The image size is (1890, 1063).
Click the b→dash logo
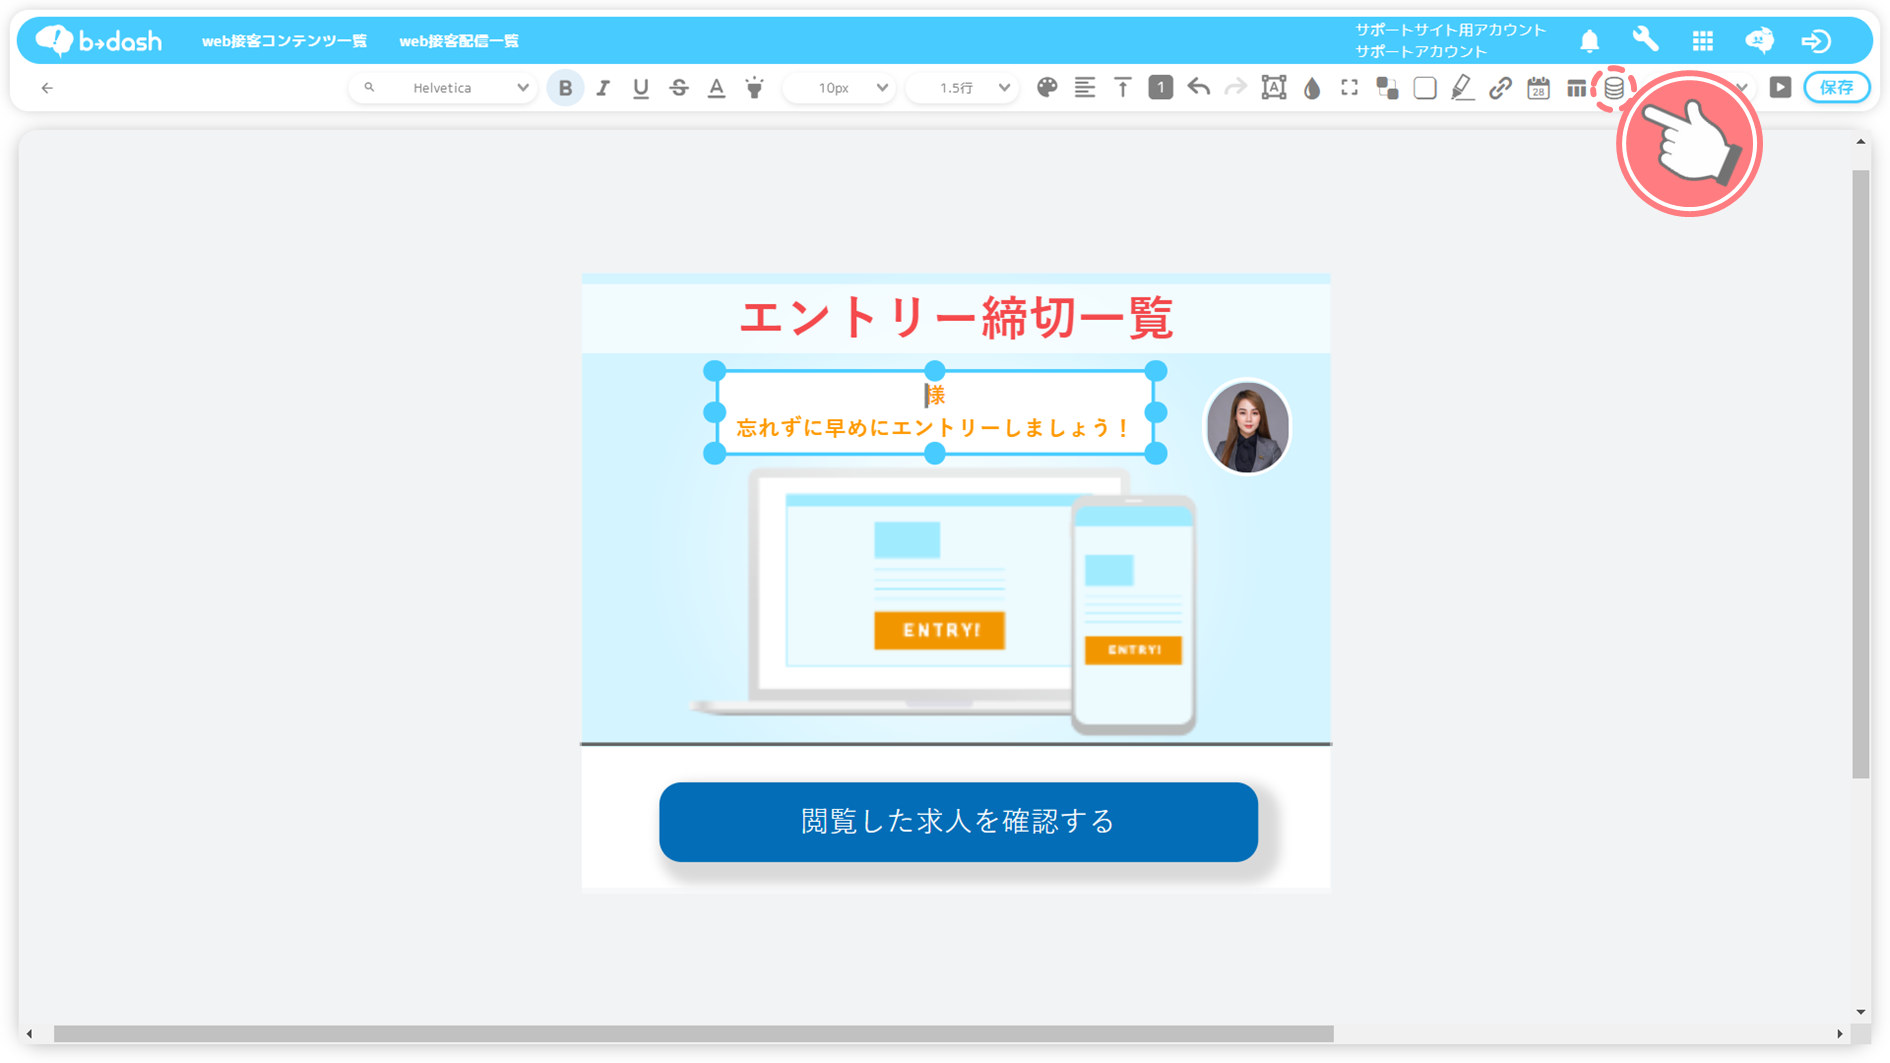(98, 40)
